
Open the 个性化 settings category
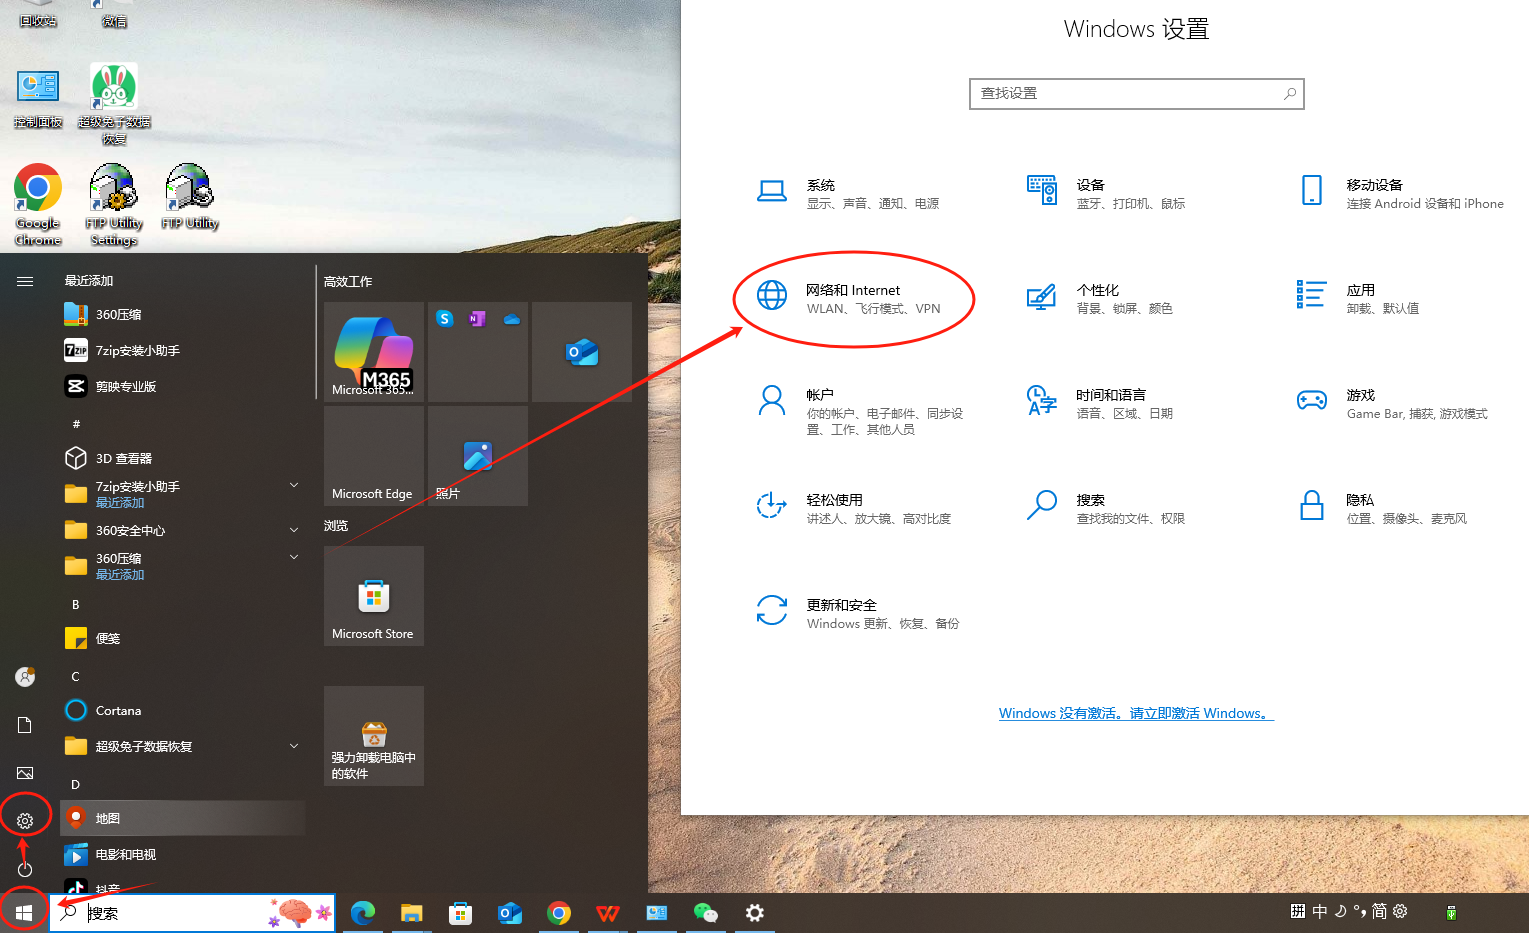coord(1098,298)
